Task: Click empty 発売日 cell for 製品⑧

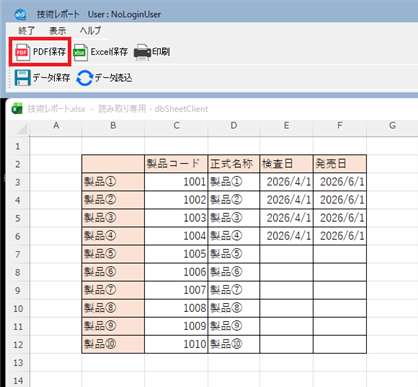Action: click(340, 308)
